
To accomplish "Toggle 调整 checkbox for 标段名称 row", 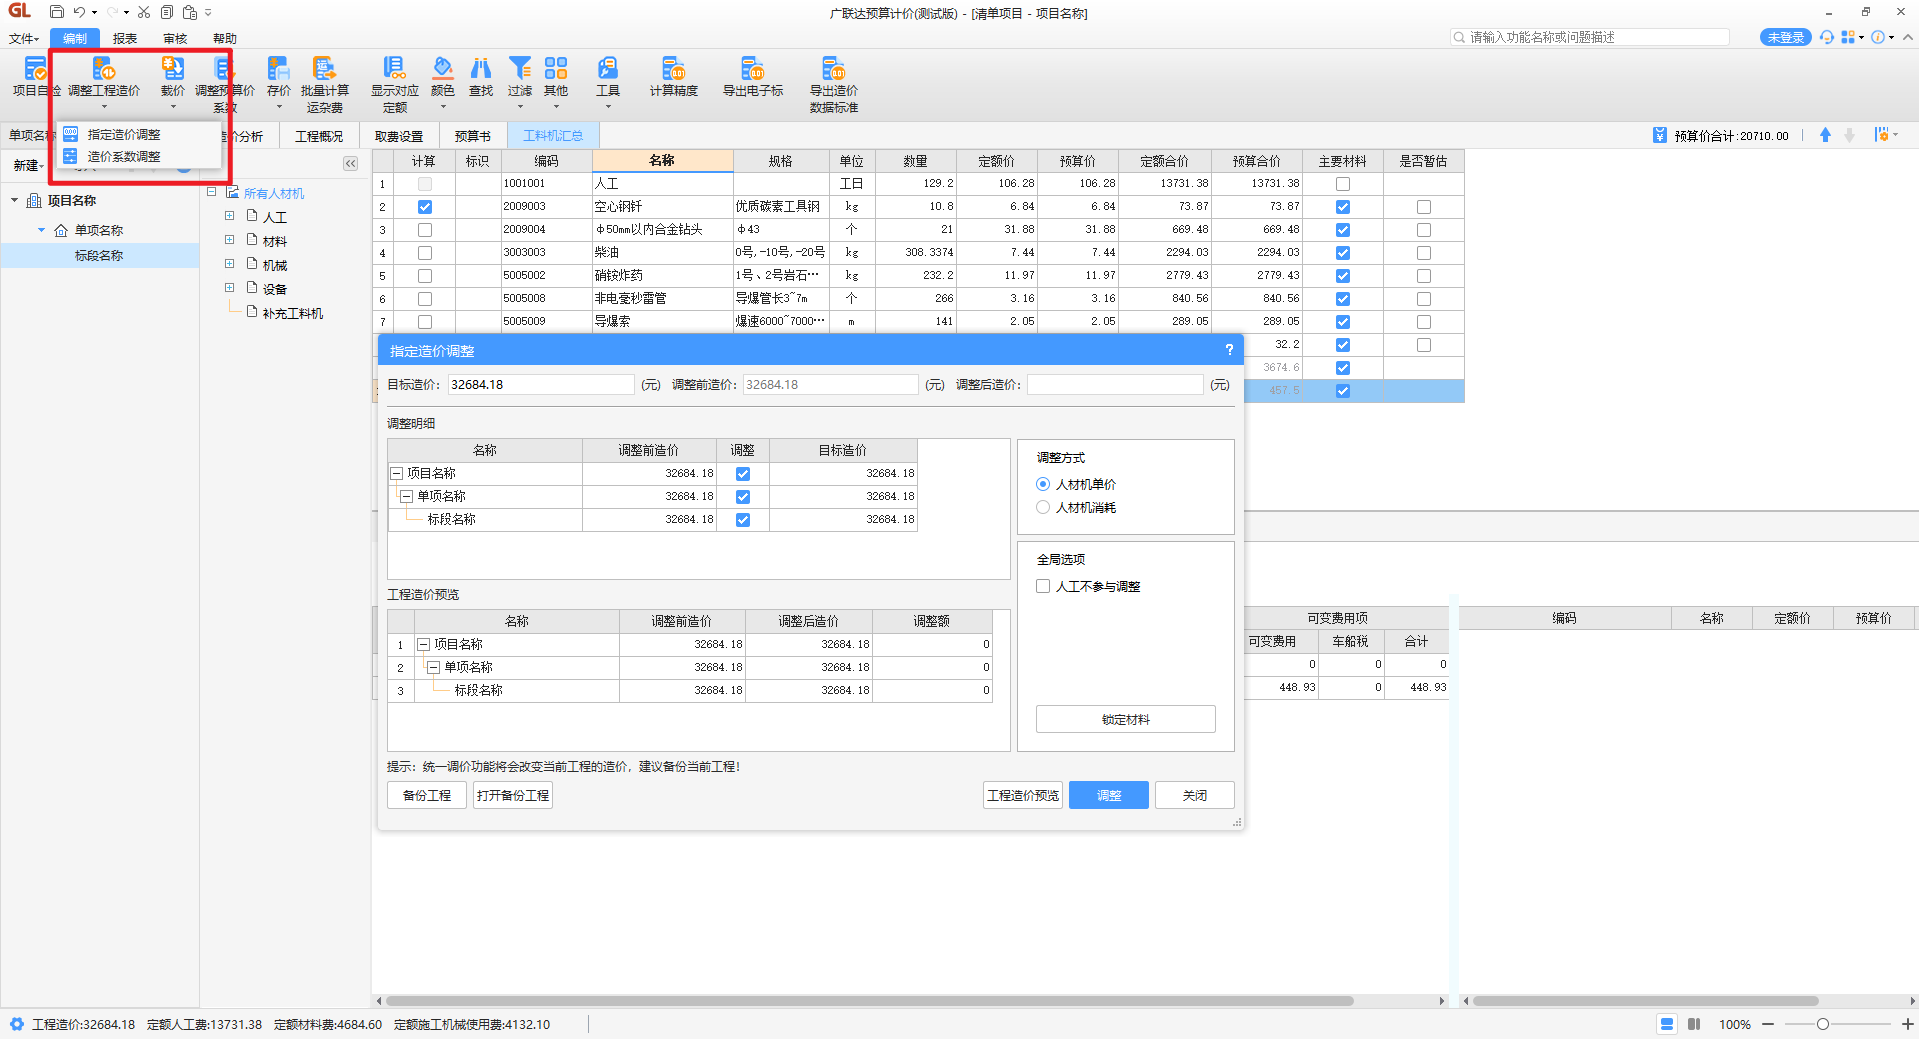I will (x=743, y=520).
